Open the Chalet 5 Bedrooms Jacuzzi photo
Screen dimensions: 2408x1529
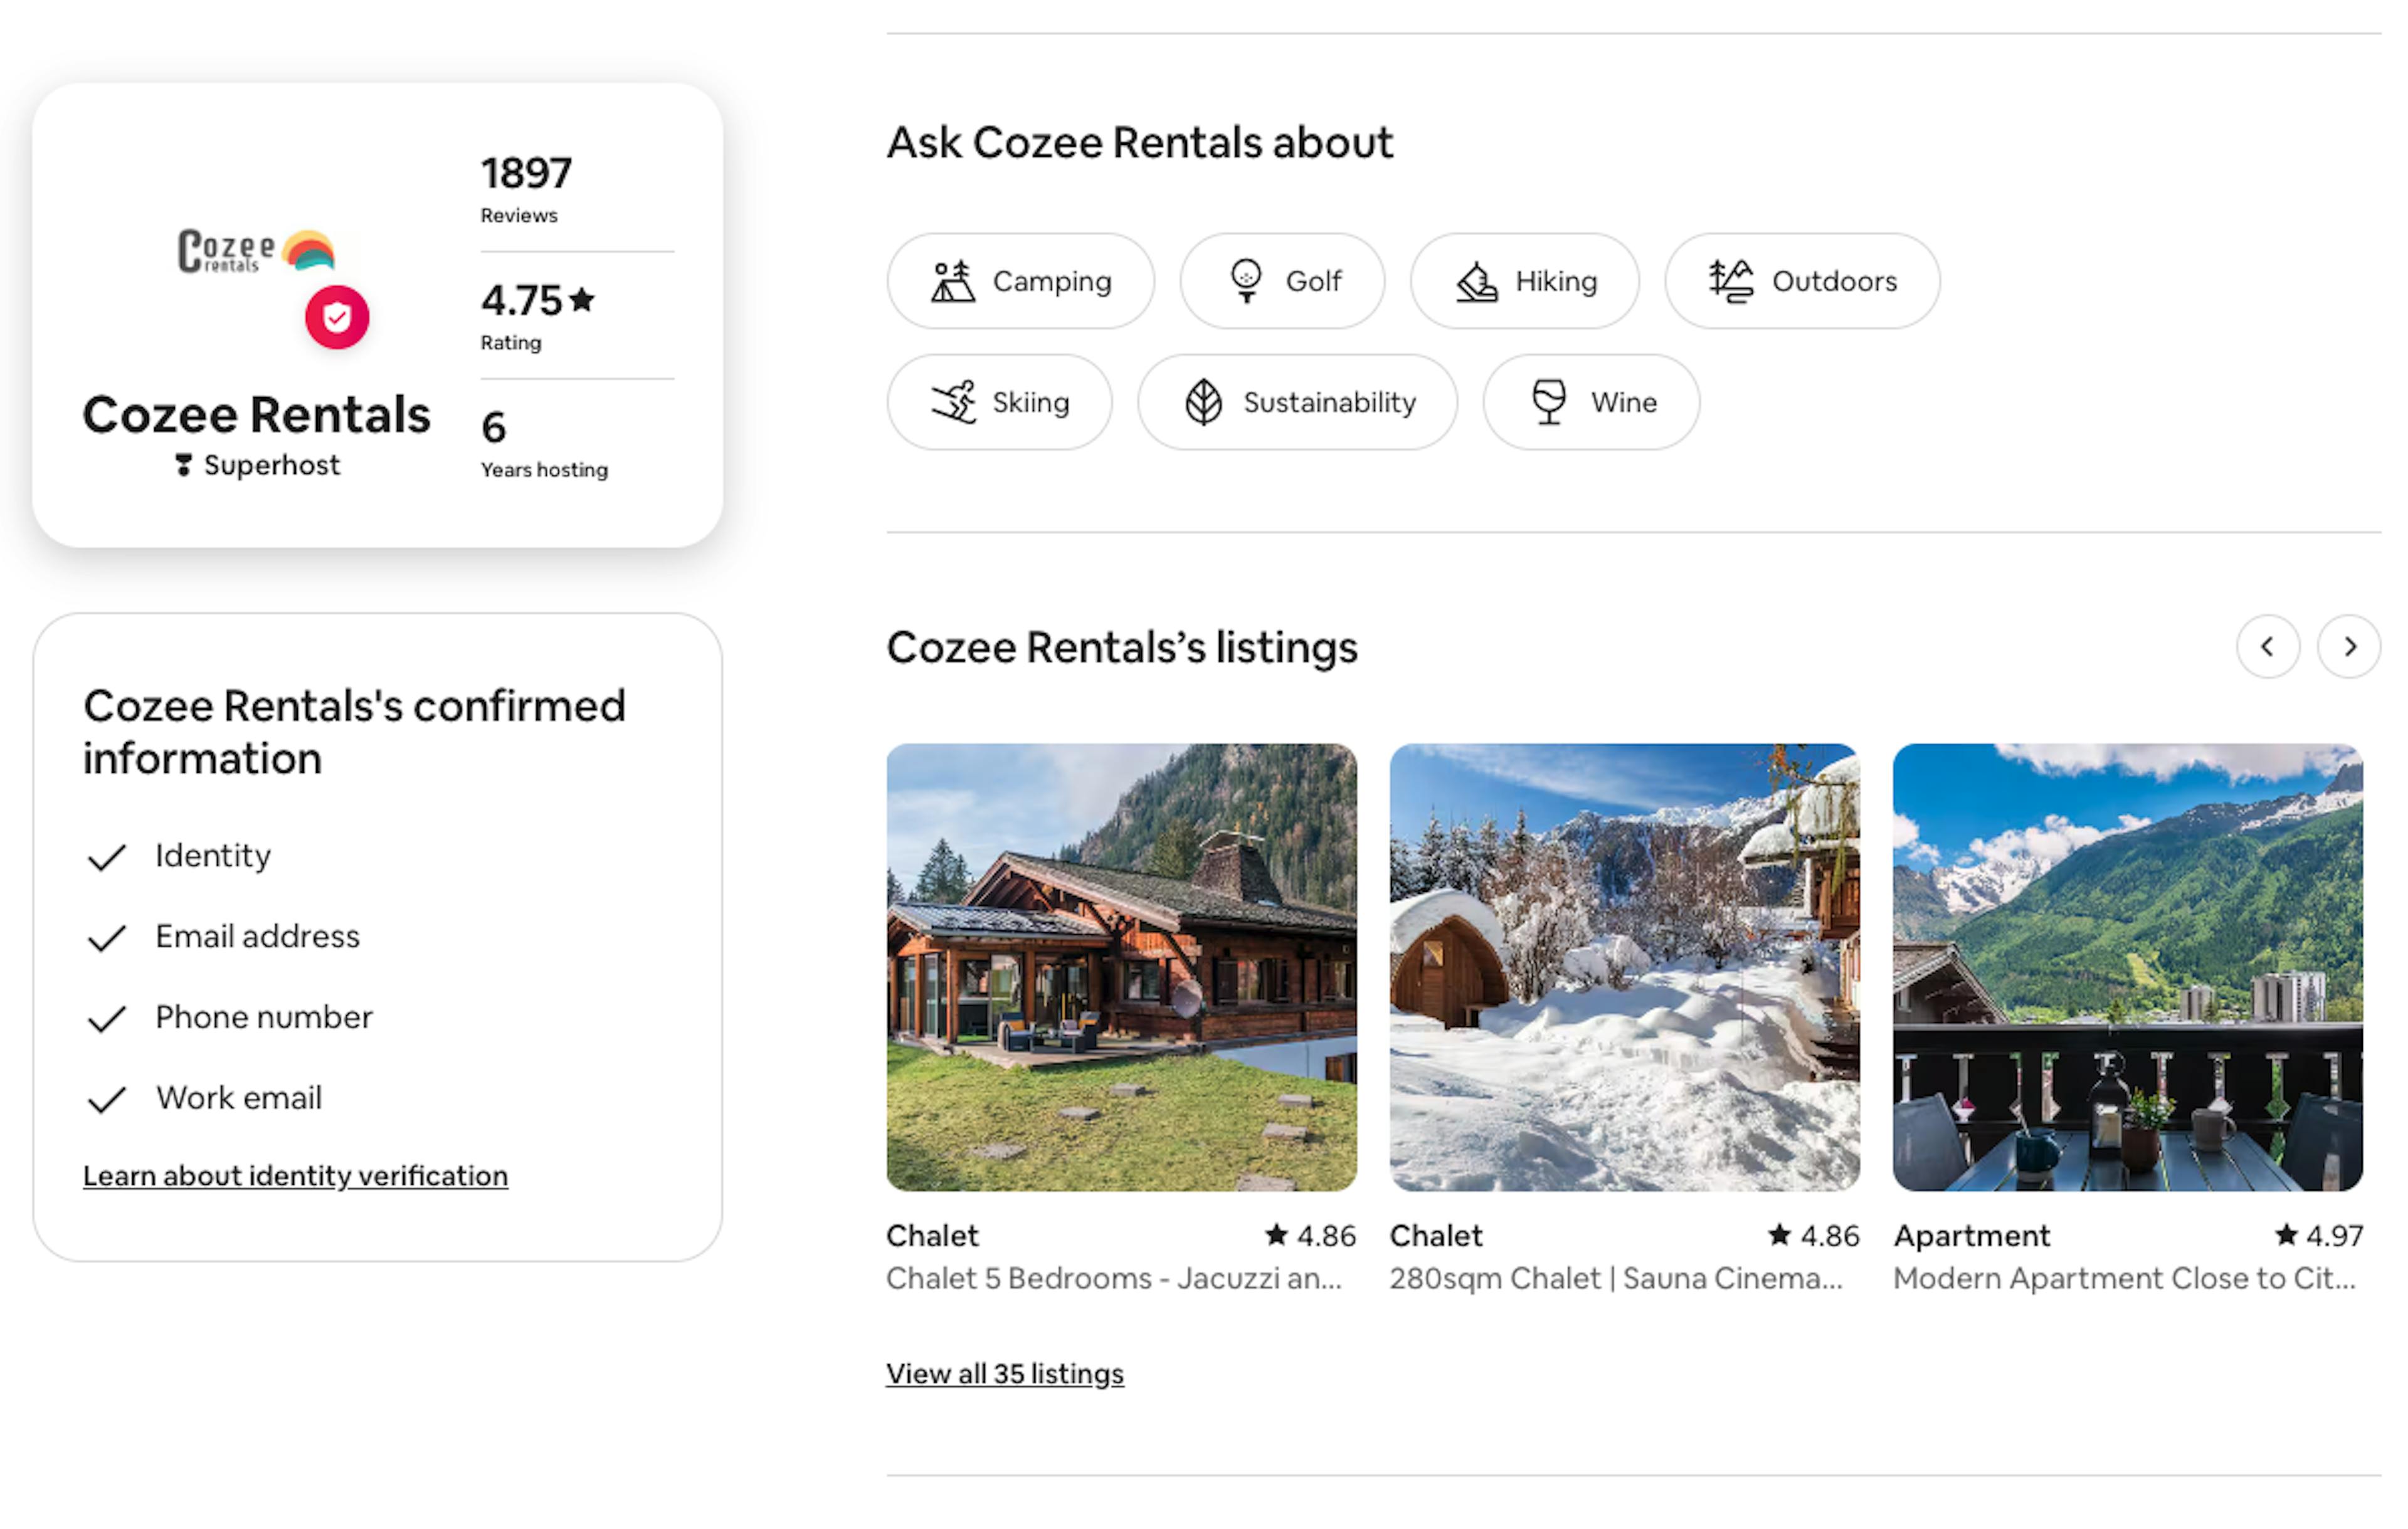point(1121,966)
